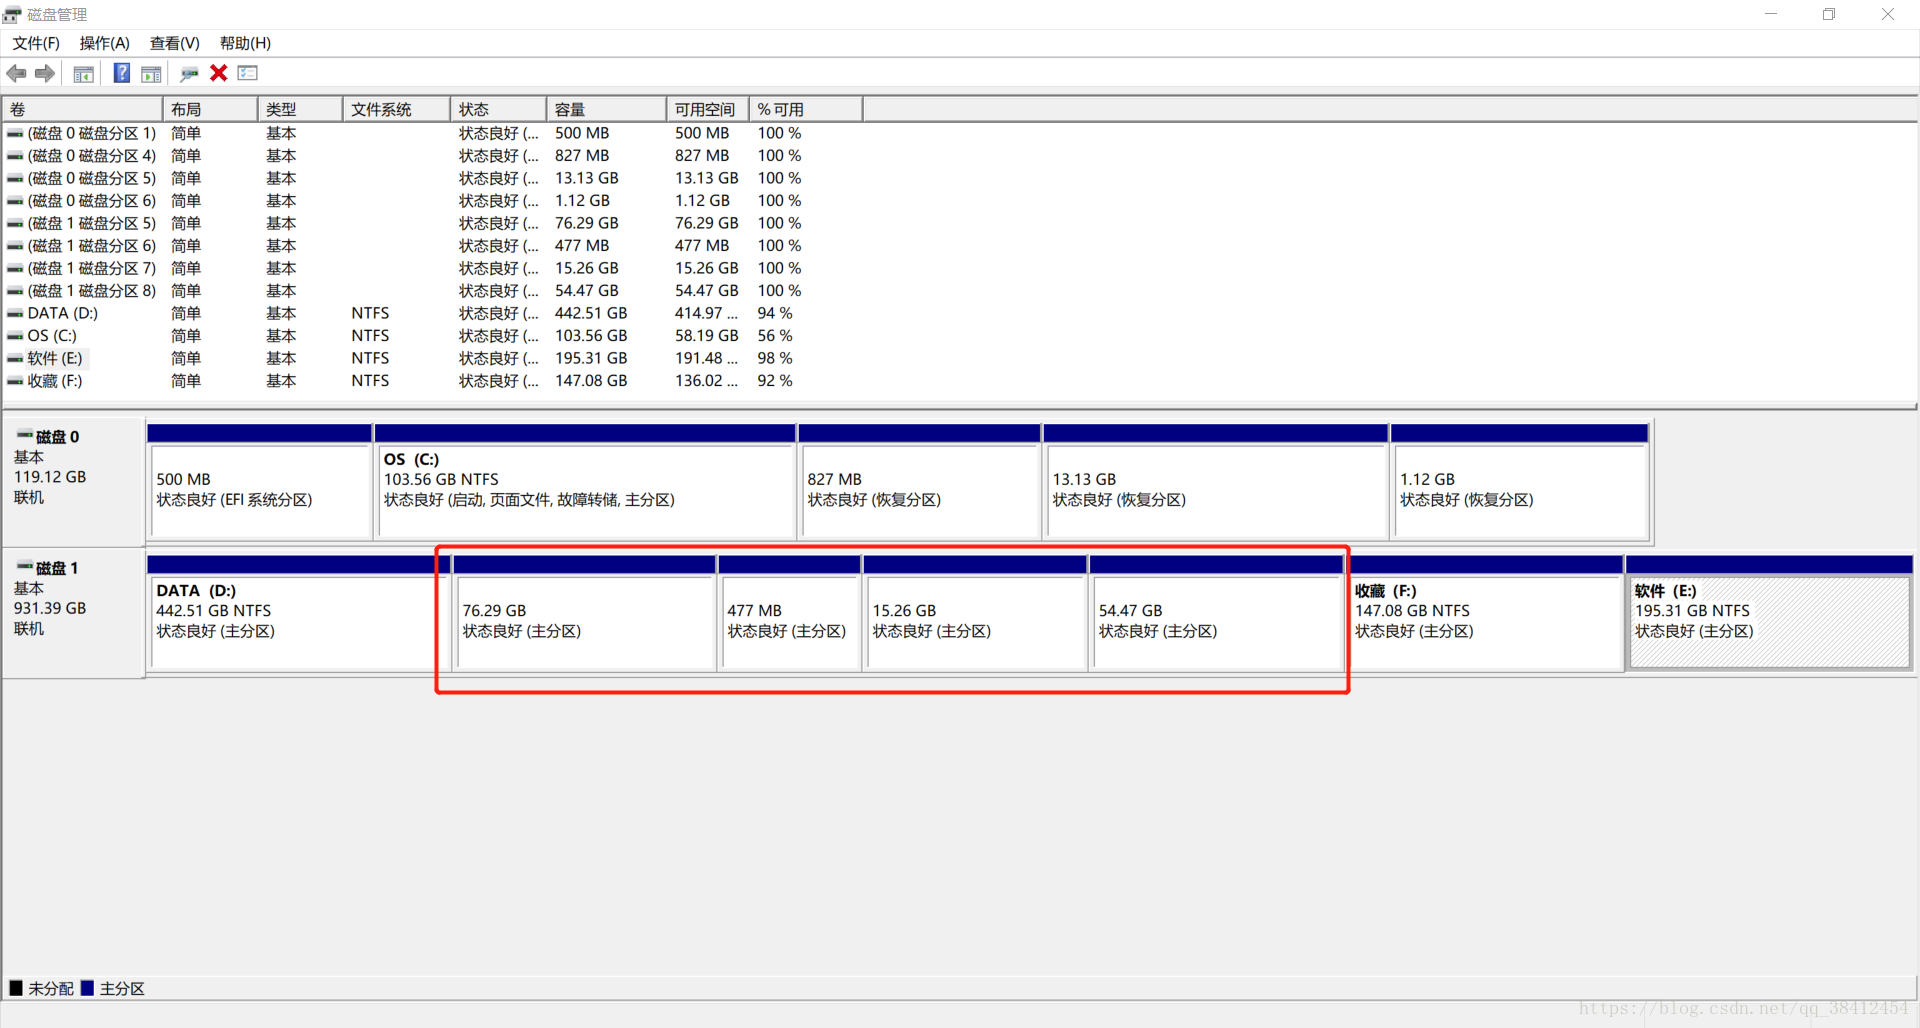Open the 操作(A) menu
Screen dimensions: 1920x1028
(x=105, y=43)
